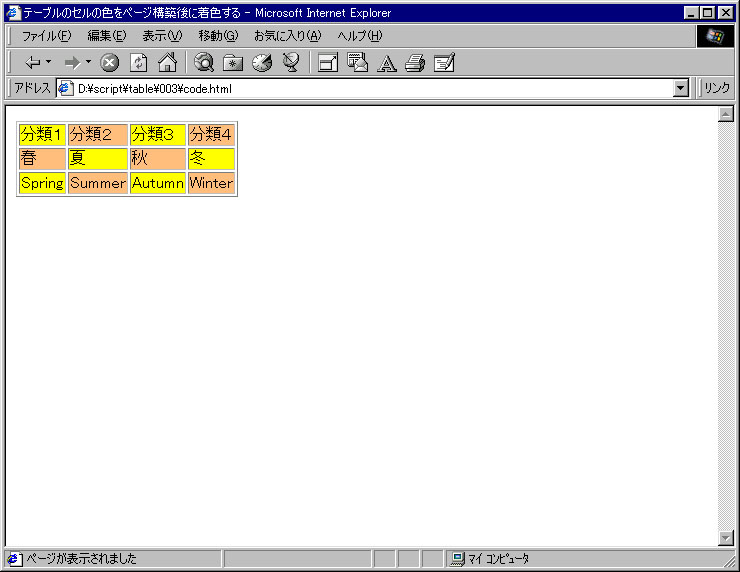Open the ヘルプ(H) menu
740x572 pixels.
360,36
